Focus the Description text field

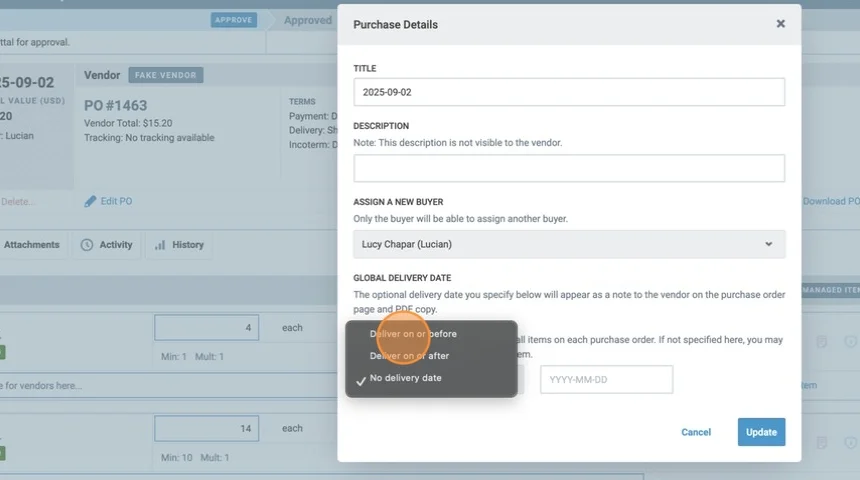(x=568, y=168)
